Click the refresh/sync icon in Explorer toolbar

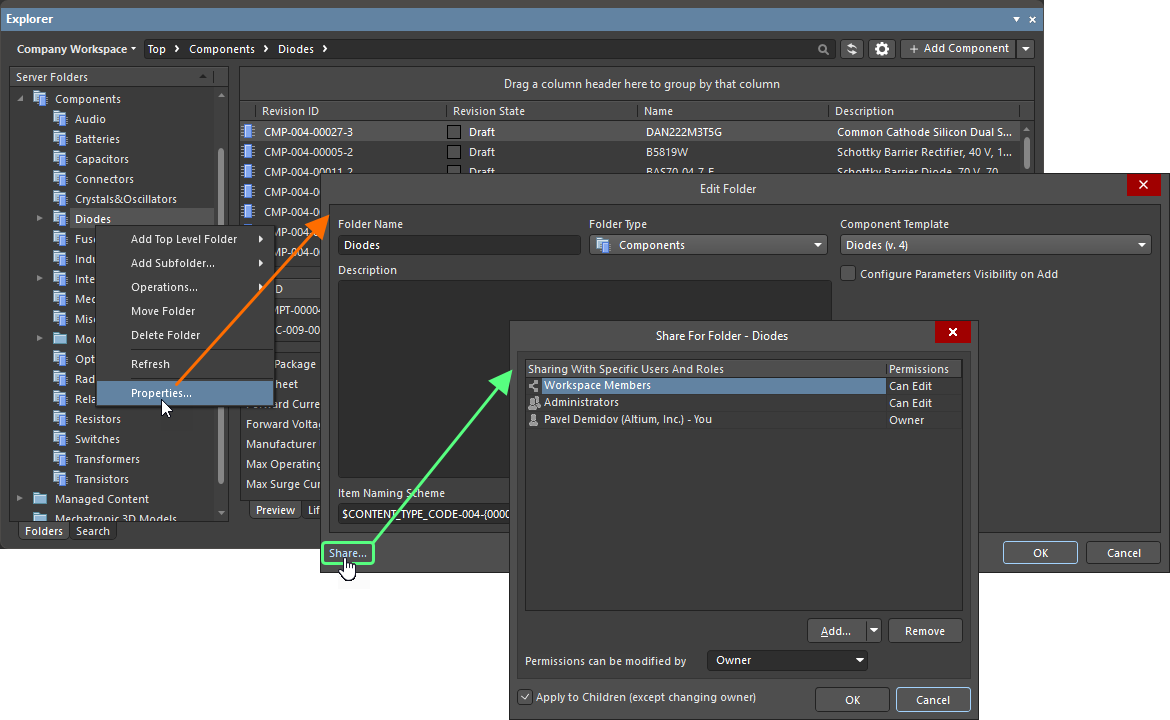[x=851, y=49]
